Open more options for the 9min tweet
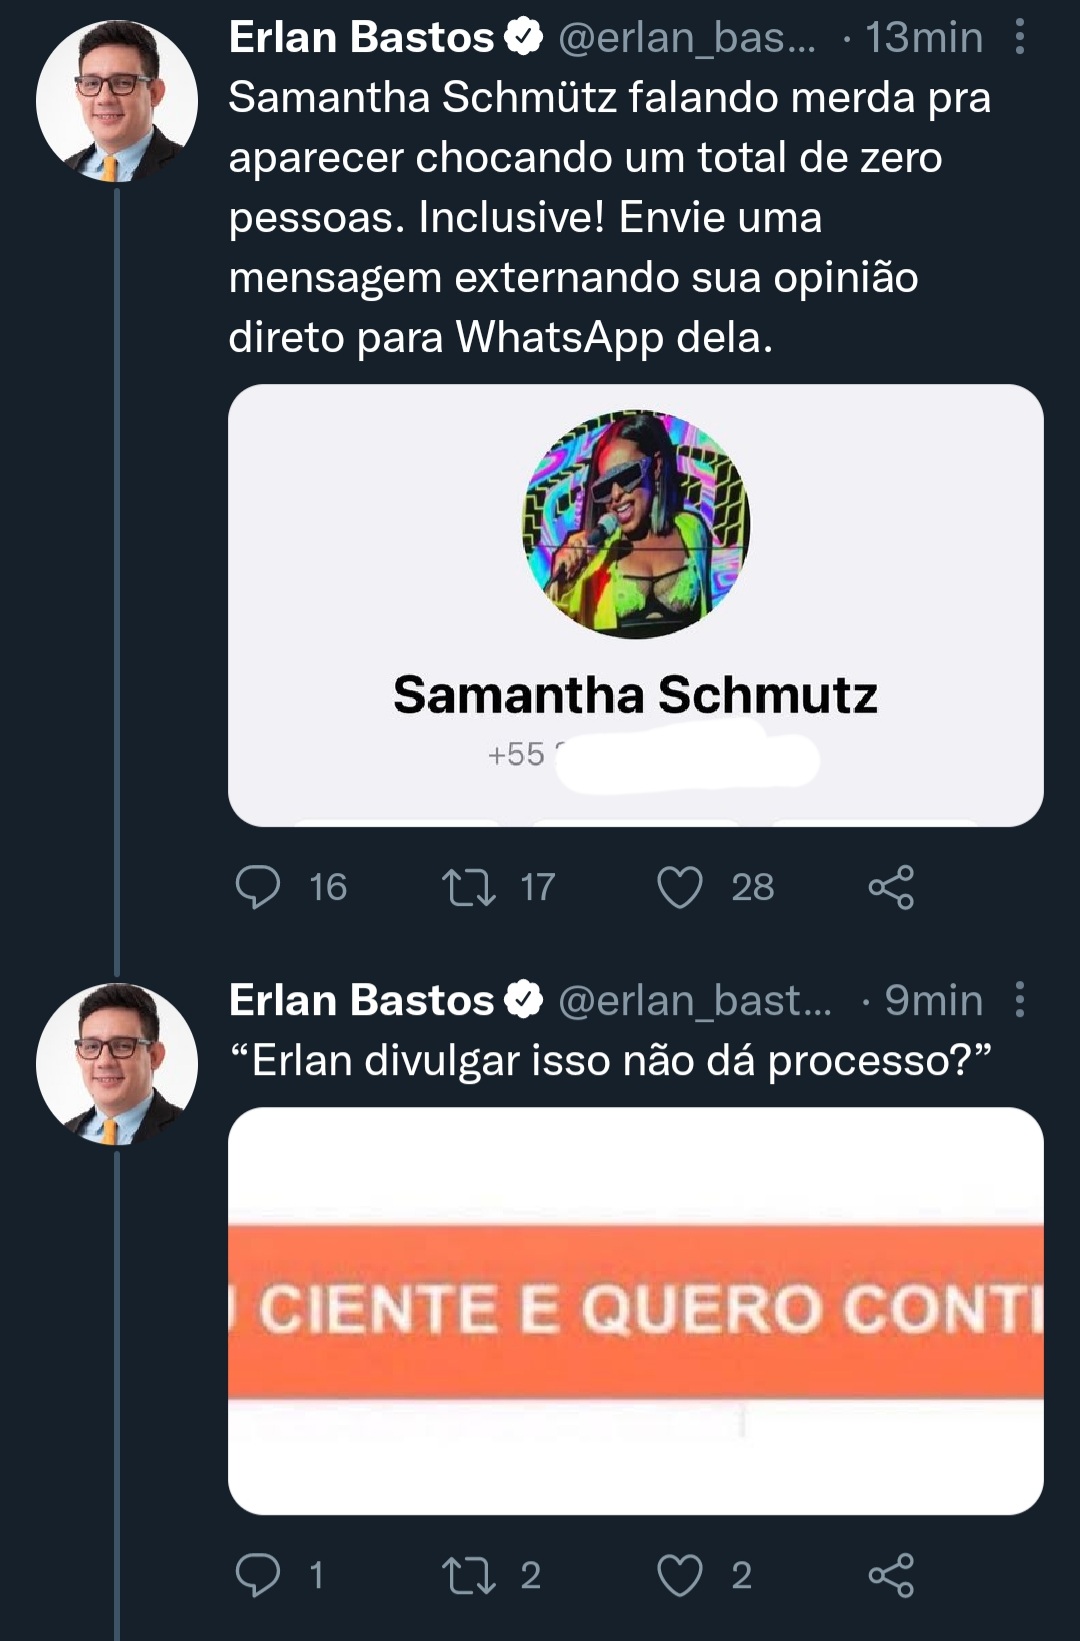Viewport: 1080px width, 1641px height. [1019, 999]
